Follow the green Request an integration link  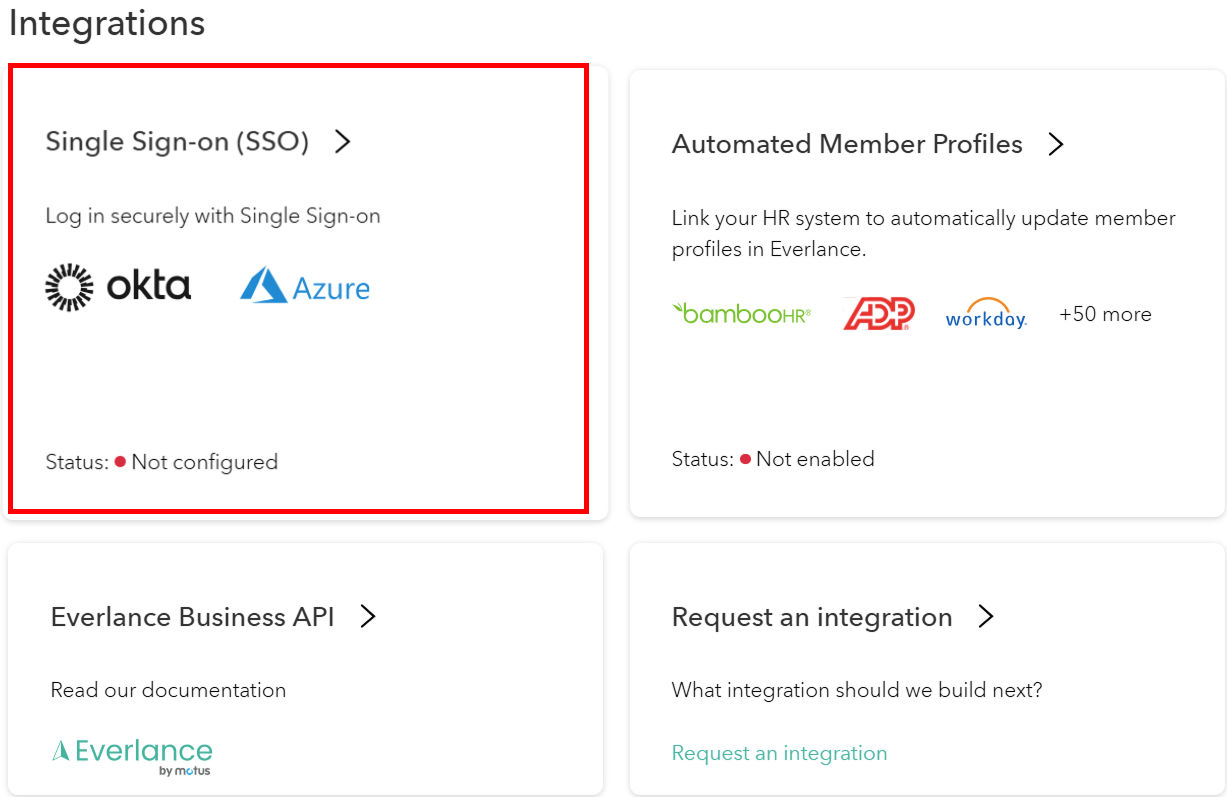(779, 753)
